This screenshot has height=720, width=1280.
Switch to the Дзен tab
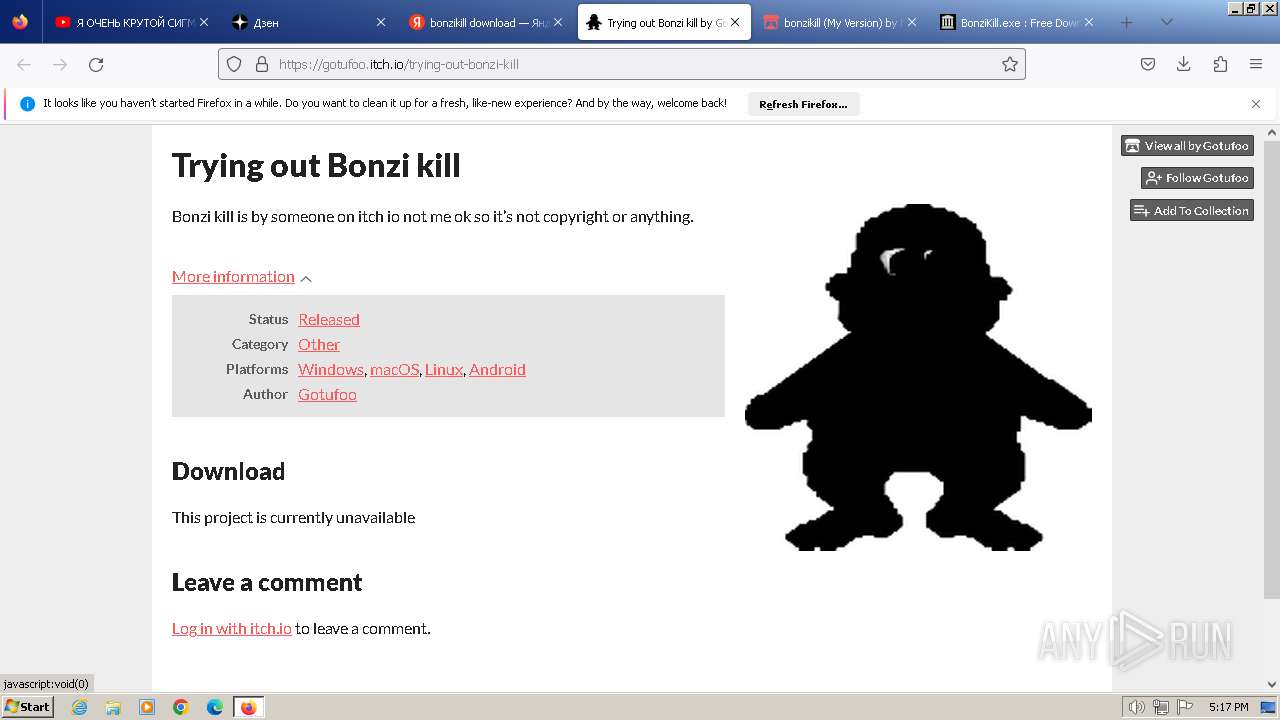(308, 22)
